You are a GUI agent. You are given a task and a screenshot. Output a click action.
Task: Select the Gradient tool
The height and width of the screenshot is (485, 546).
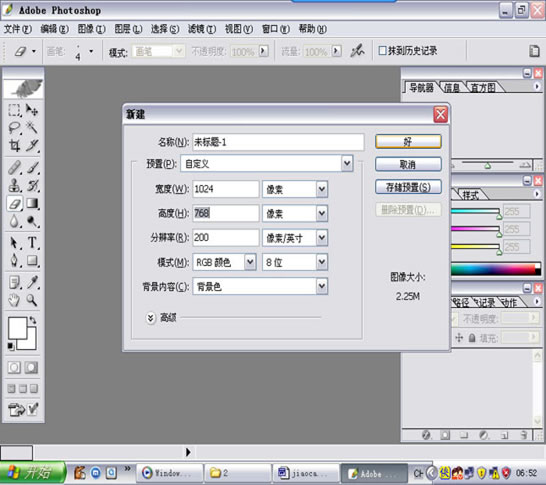pyautogui.click(x=32, y=203)
